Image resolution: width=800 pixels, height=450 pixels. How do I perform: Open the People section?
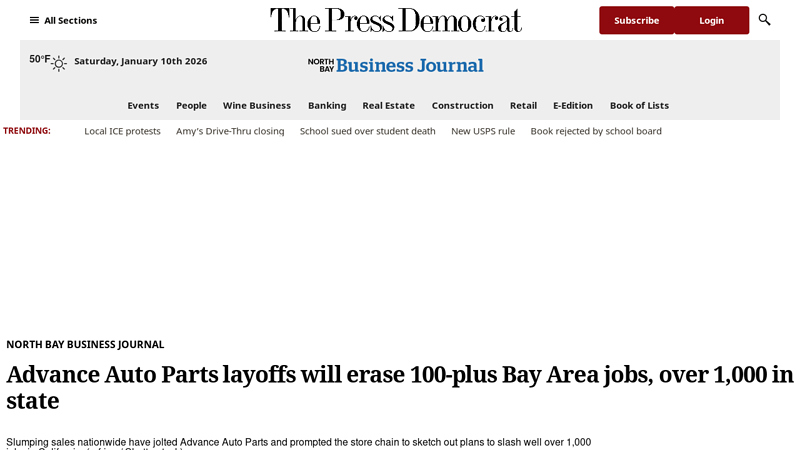point(191,106)
